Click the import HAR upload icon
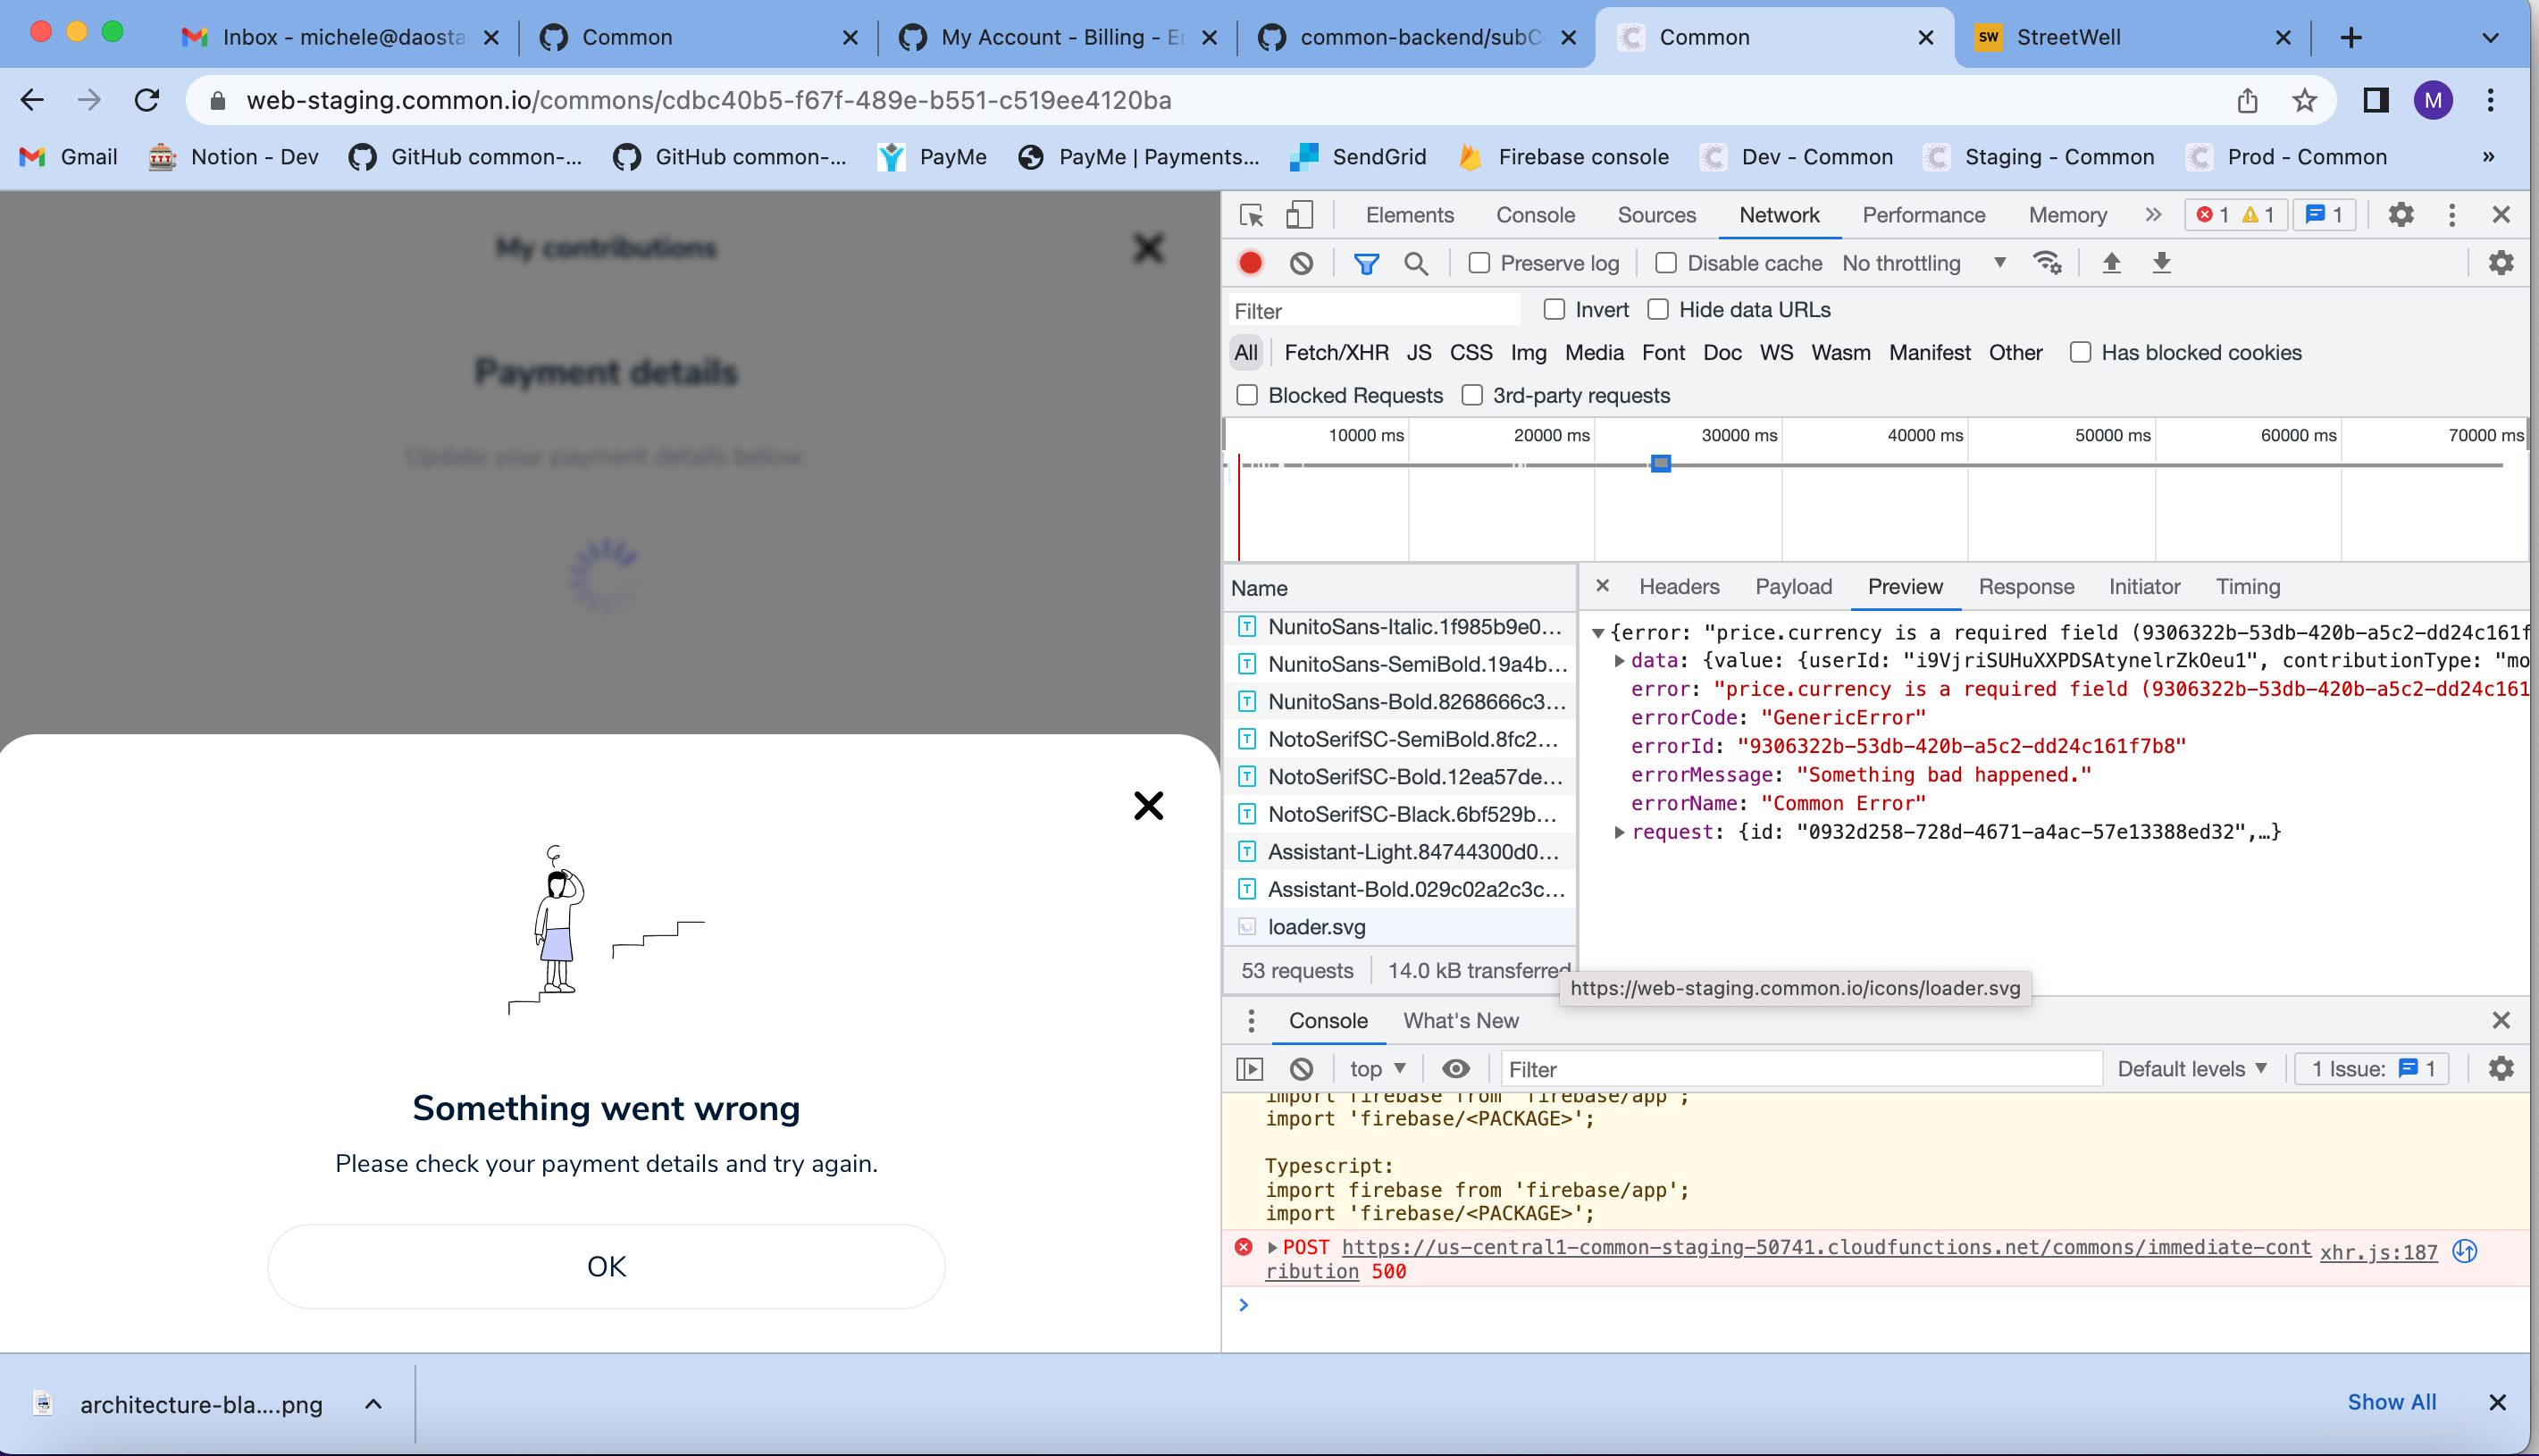Screen dimensions: 2539x1456 click(x=2111, y=263)
